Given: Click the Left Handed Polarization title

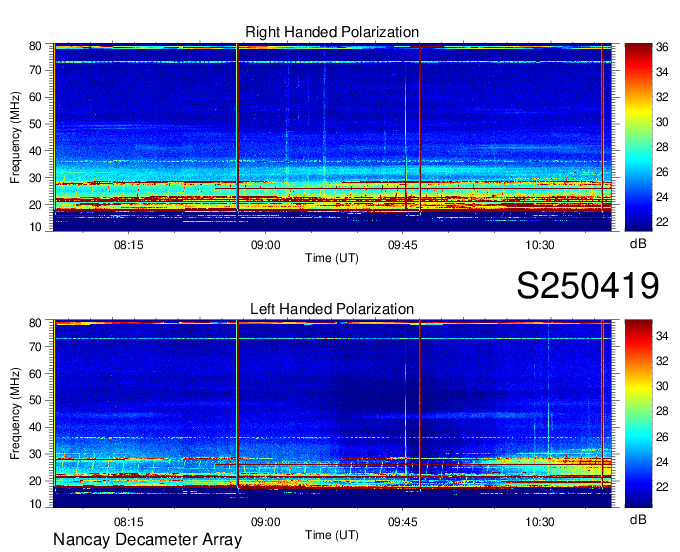Looking at the screenshot, I should click(x=332, y=309).
